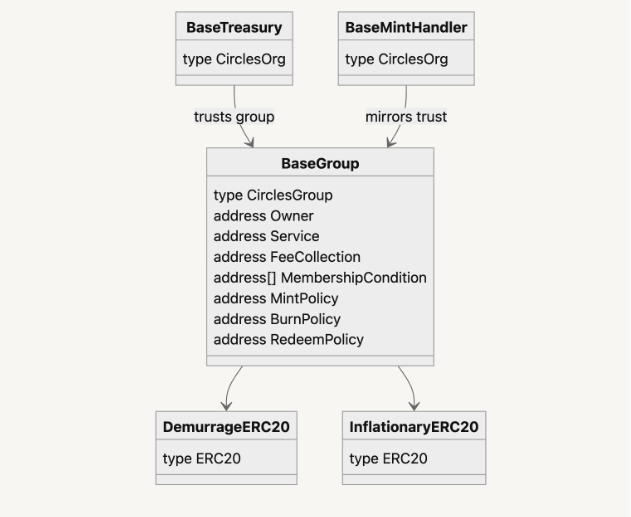Select the BaseGroup class title

click(320, 163)
